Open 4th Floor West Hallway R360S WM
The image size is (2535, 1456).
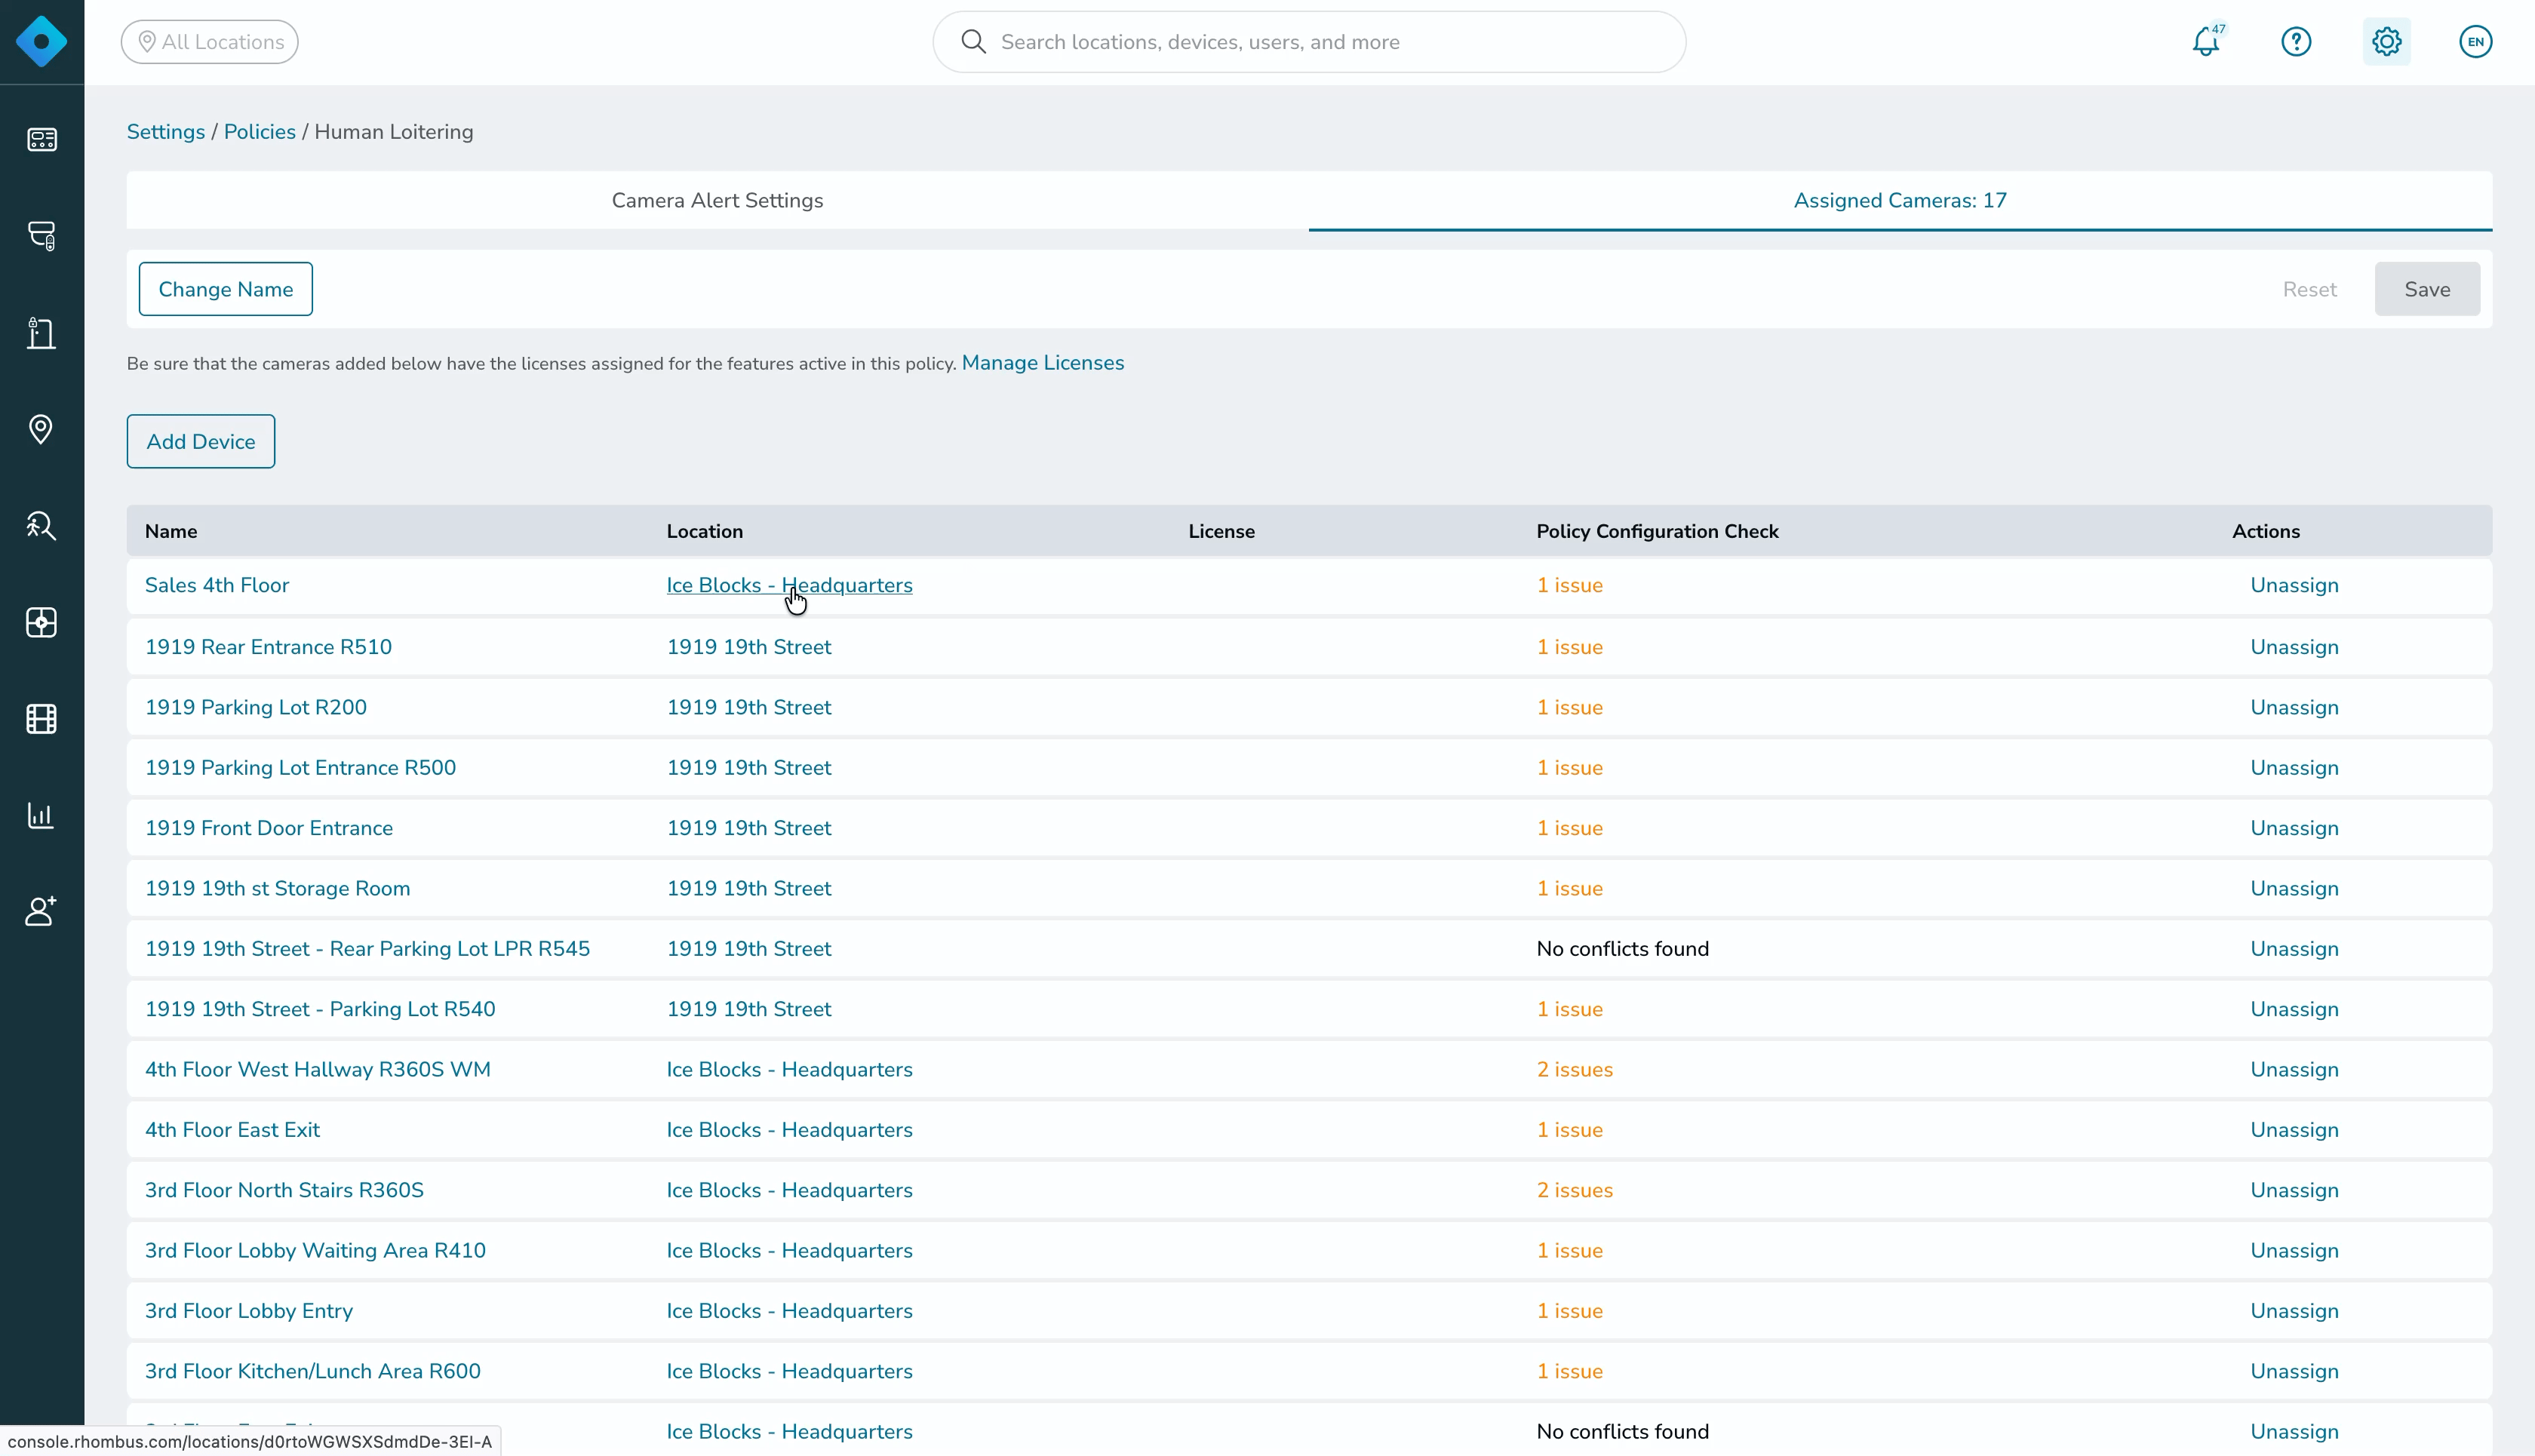[x=318, y=1069]
